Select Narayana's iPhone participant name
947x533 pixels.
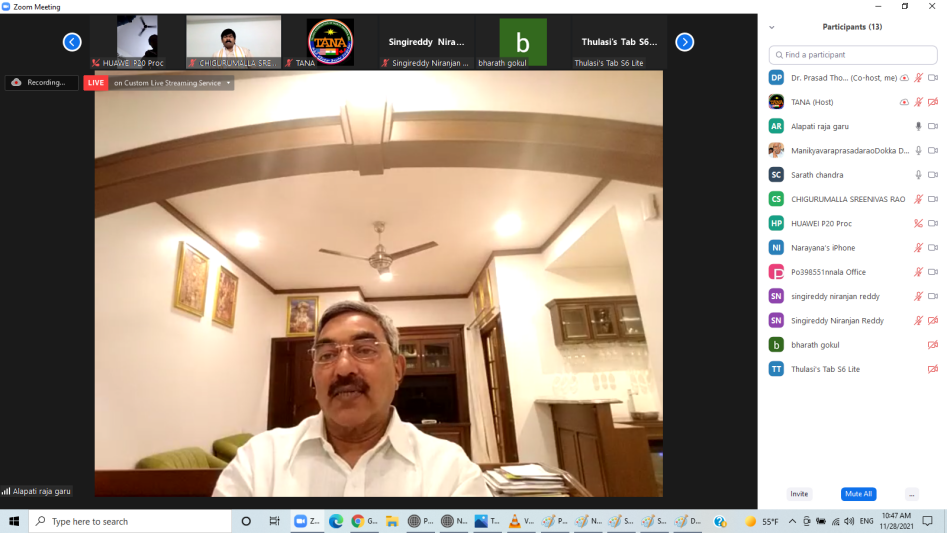point(823,247)
